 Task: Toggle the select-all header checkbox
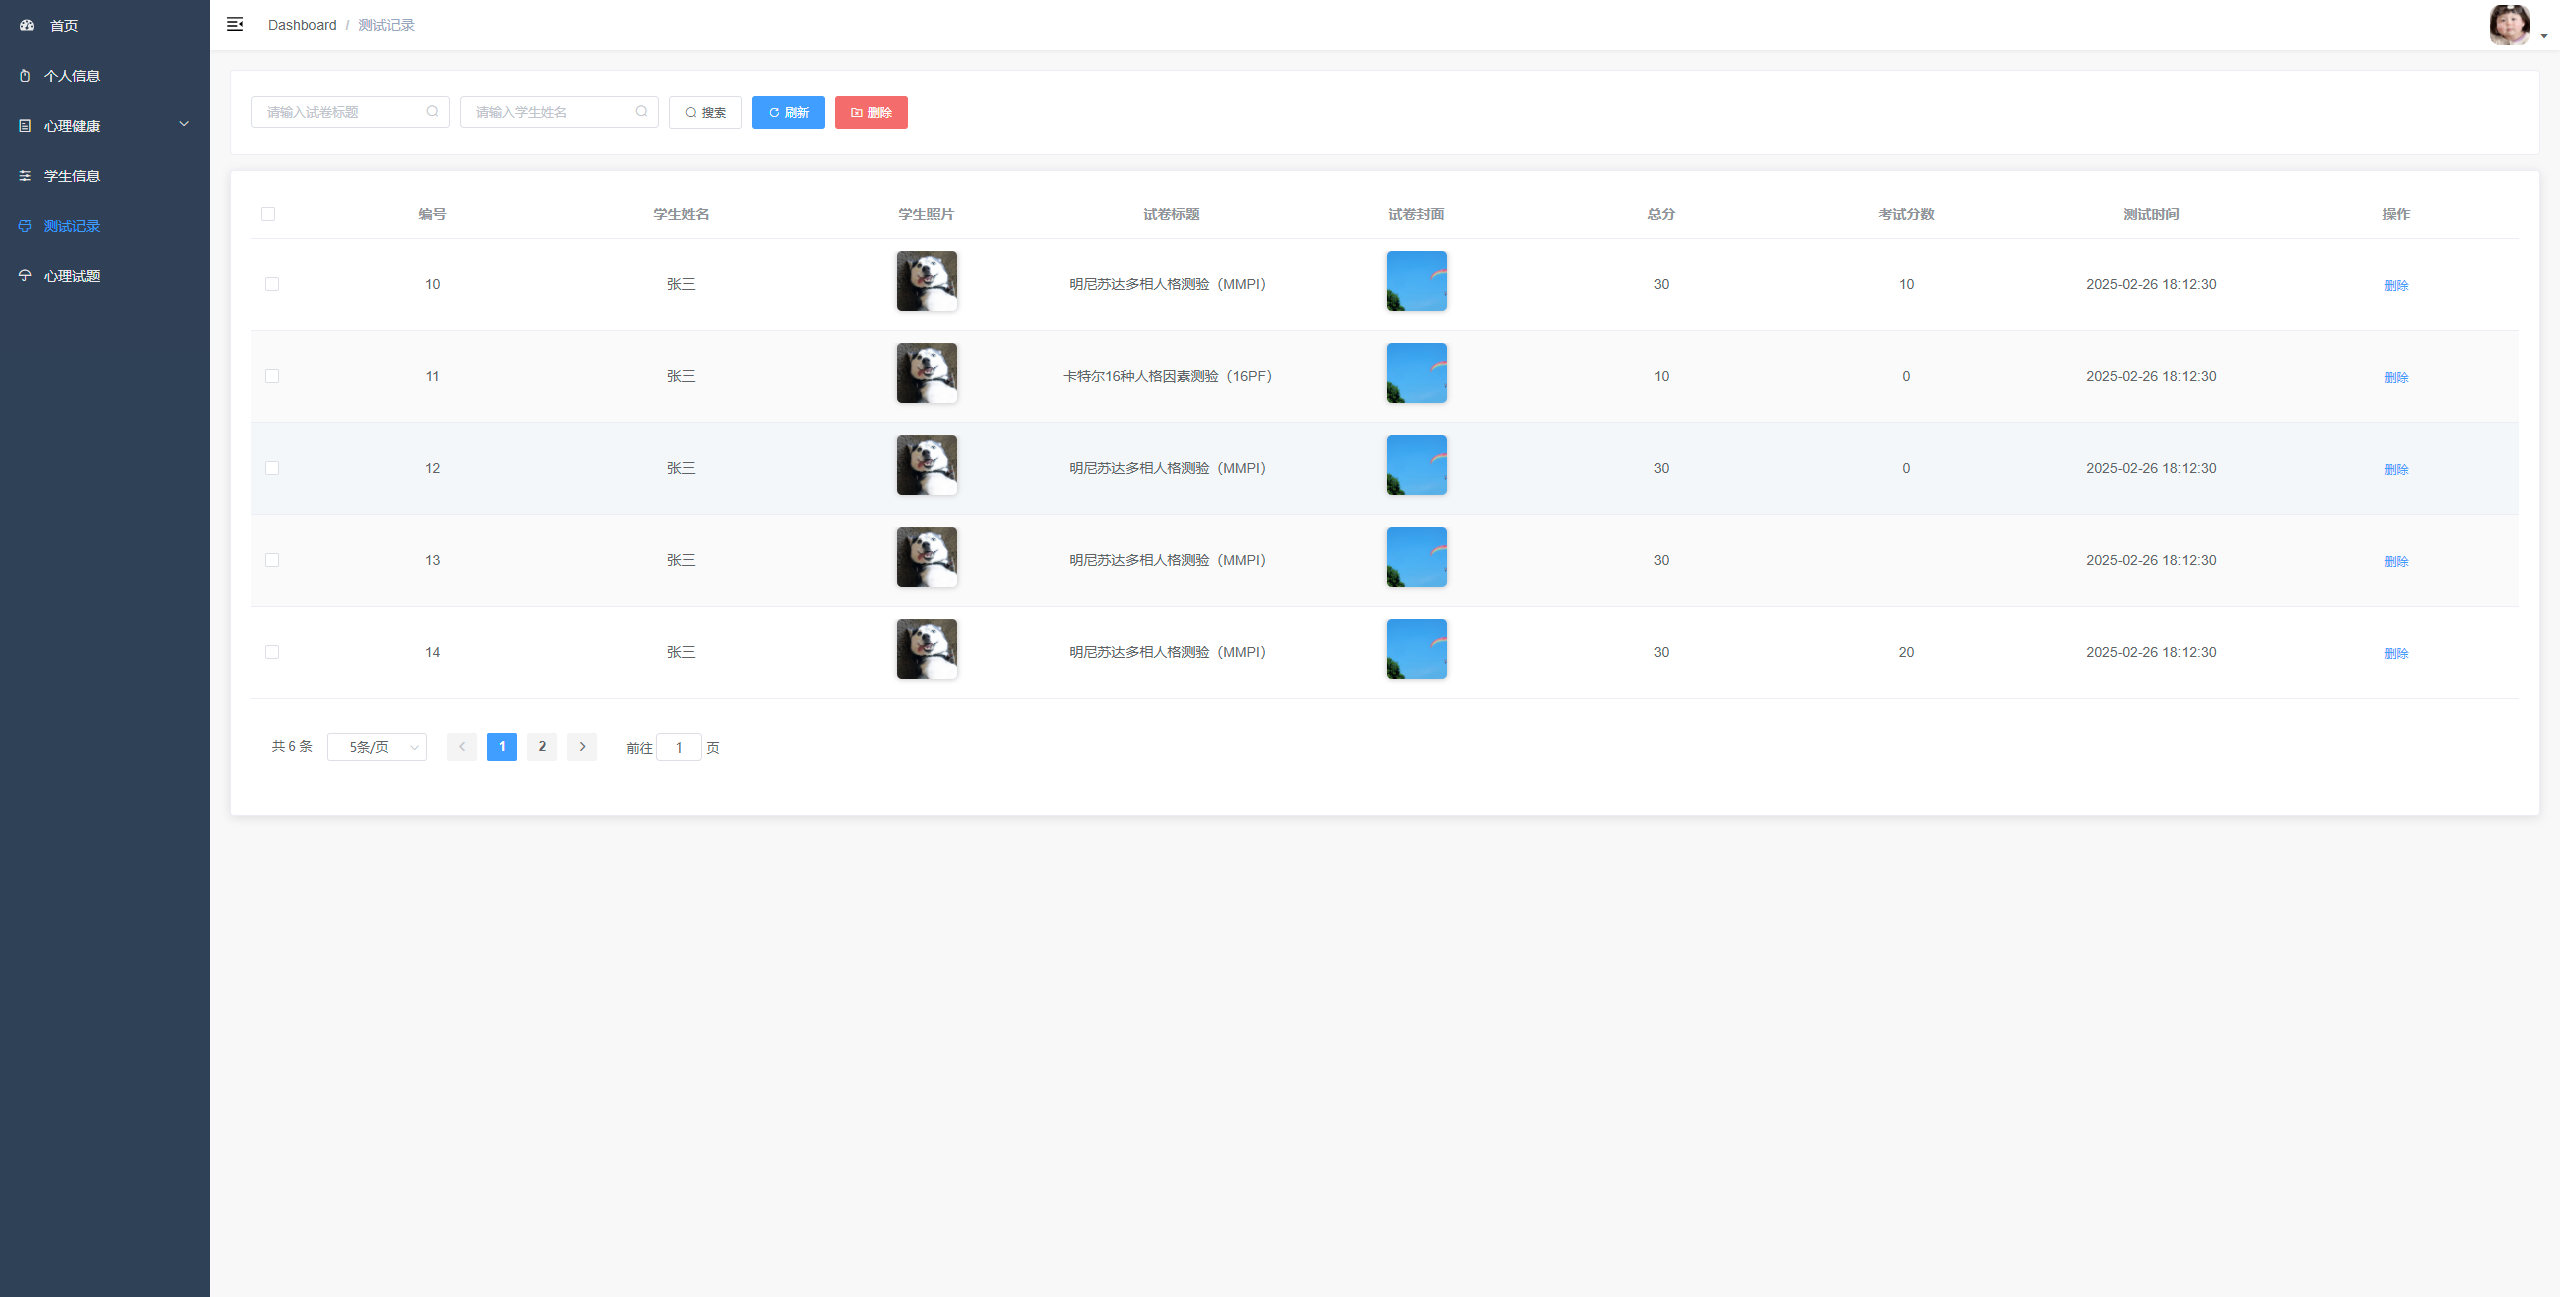tap(268, 214)
